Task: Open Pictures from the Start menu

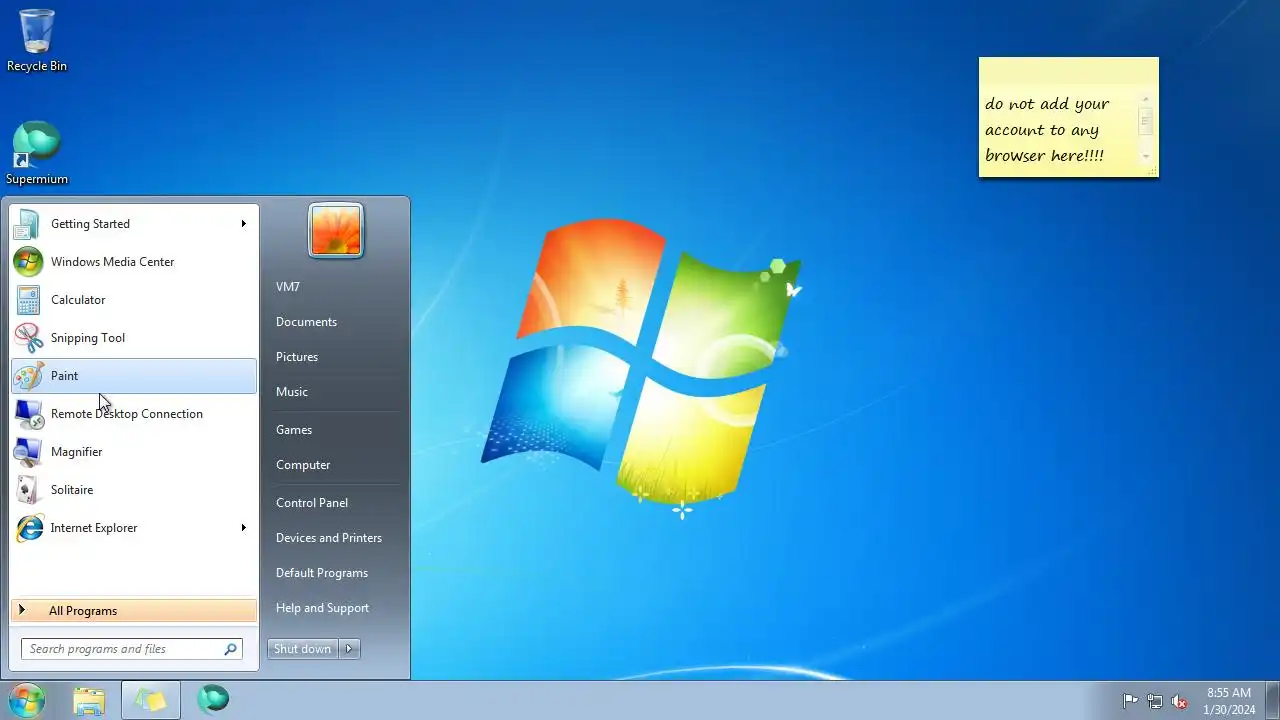Action: (x=297, y=357)
